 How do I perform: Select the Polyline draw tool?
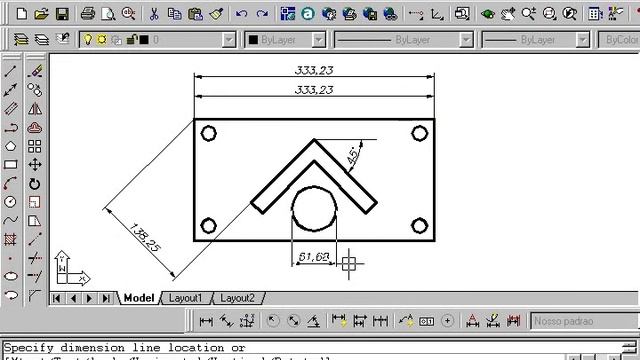pos(11,127)
